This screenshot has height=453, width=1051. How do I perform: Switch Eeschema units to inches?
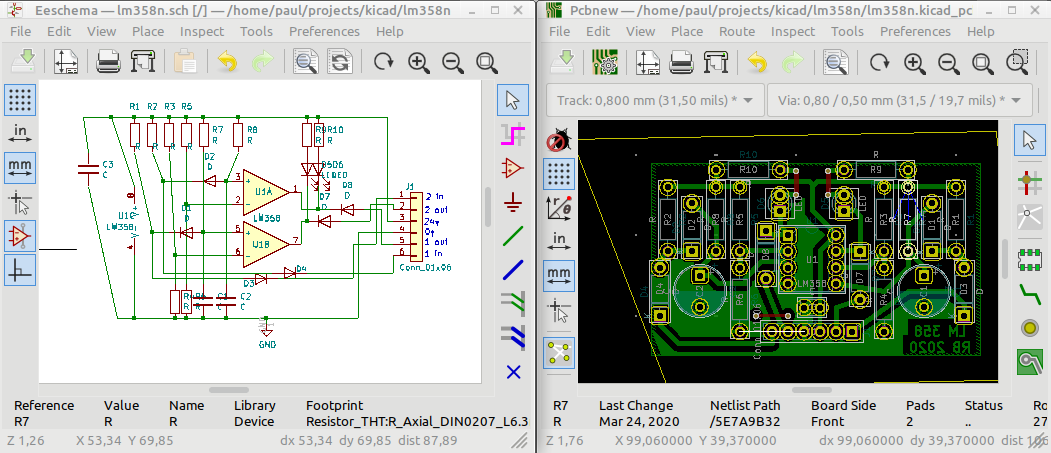(x=20, y=133)
